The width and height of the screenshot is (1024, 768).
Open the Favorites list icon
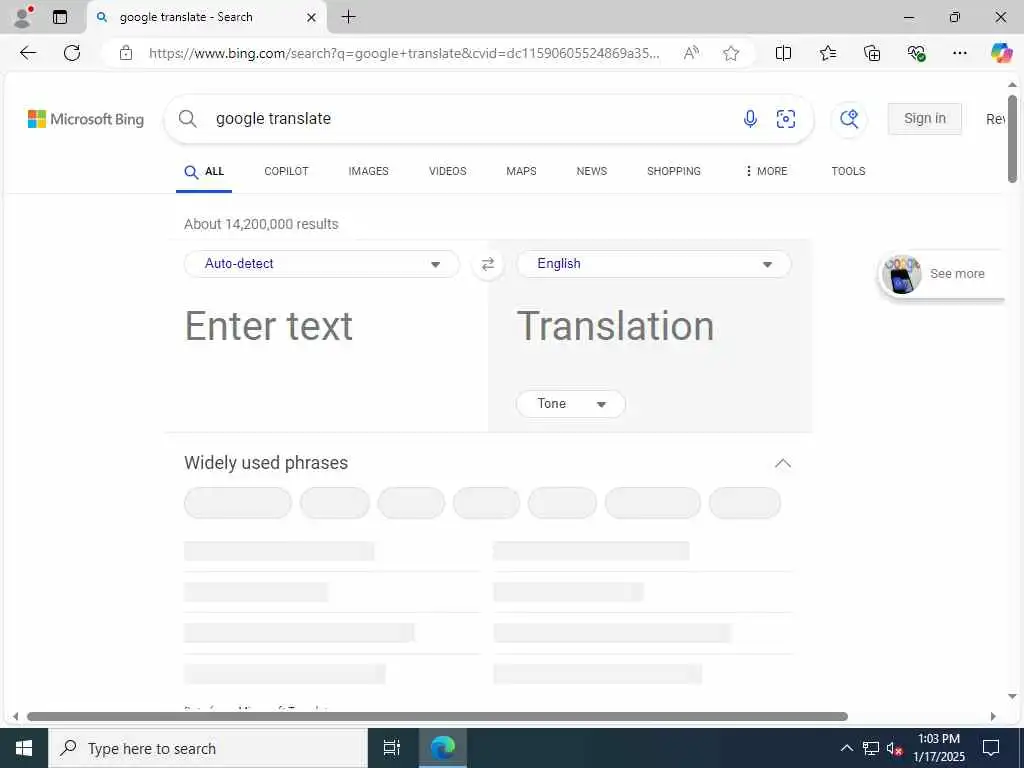click(827, 53)
